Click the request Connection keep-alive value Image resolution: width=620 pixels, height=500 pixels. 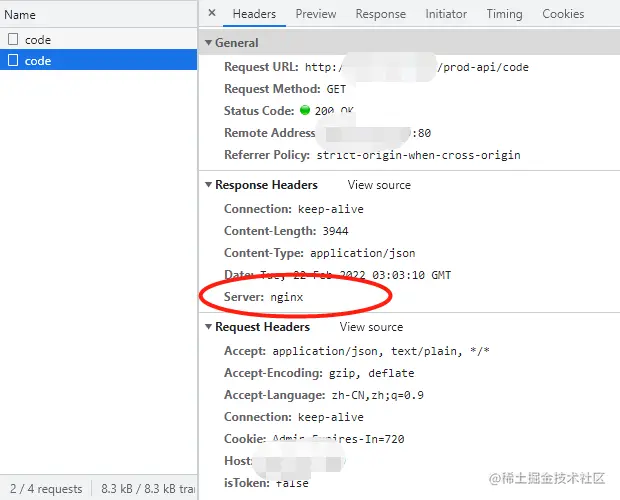click(x=331, y=417)
